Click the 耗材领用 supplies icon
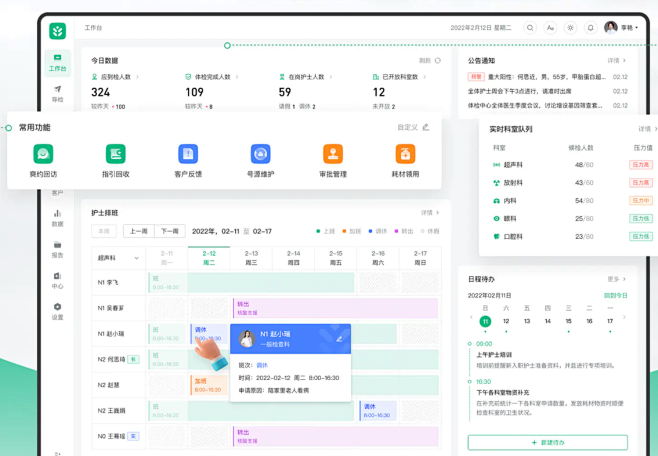 click(405, 154)
